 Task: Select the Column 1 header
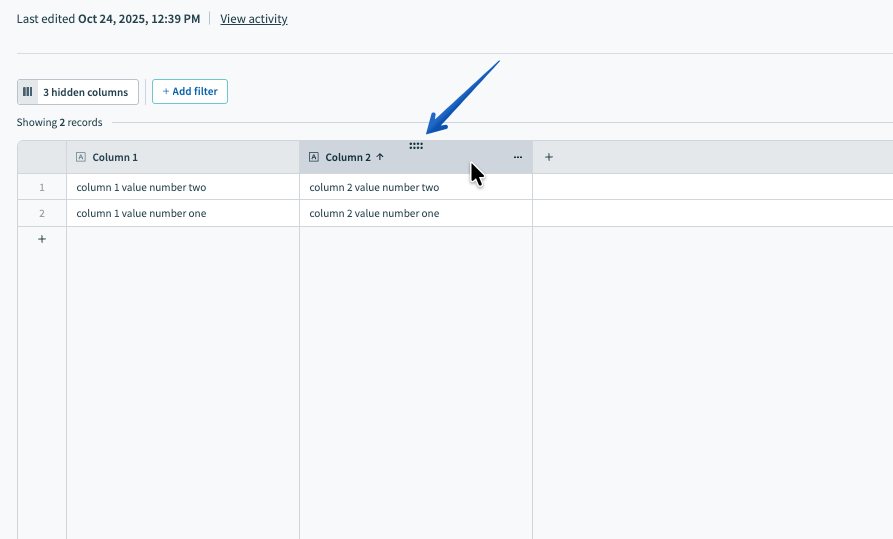[115, 157]
